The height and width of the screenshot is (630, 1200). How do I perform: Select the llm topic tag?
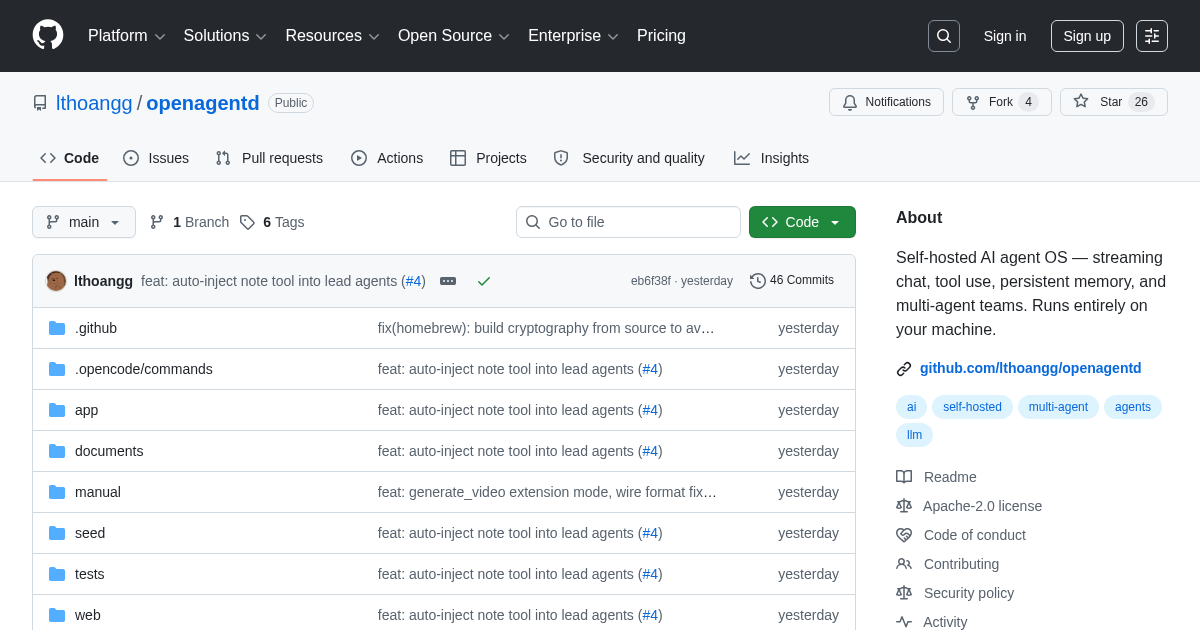(x=914, y=435)
